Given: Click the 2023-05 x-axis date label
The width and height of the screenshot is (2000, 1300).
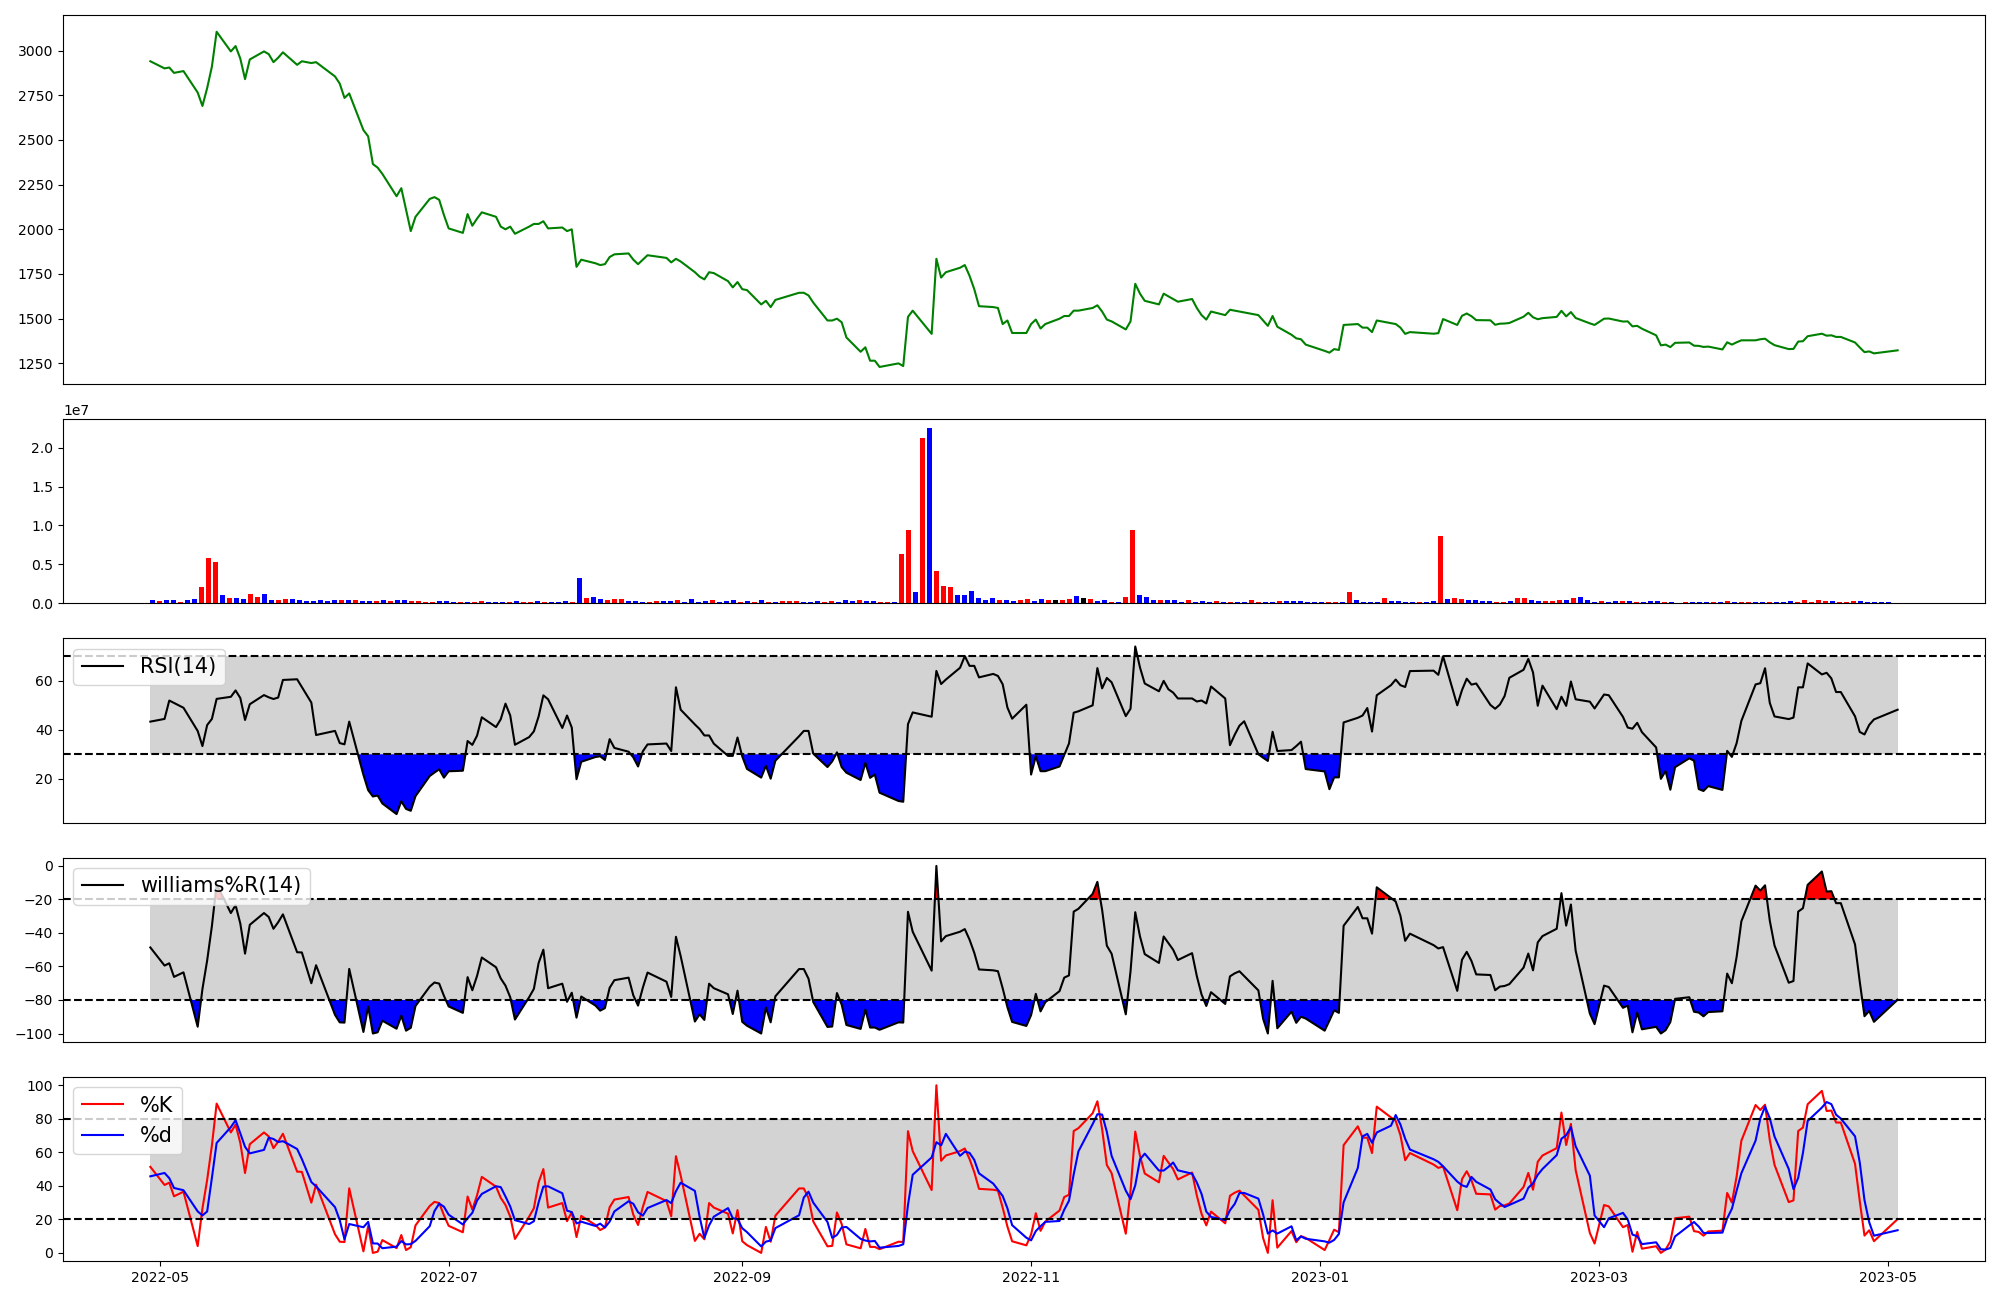Looking at the screenshot, I should (x=1888, y=1277).
